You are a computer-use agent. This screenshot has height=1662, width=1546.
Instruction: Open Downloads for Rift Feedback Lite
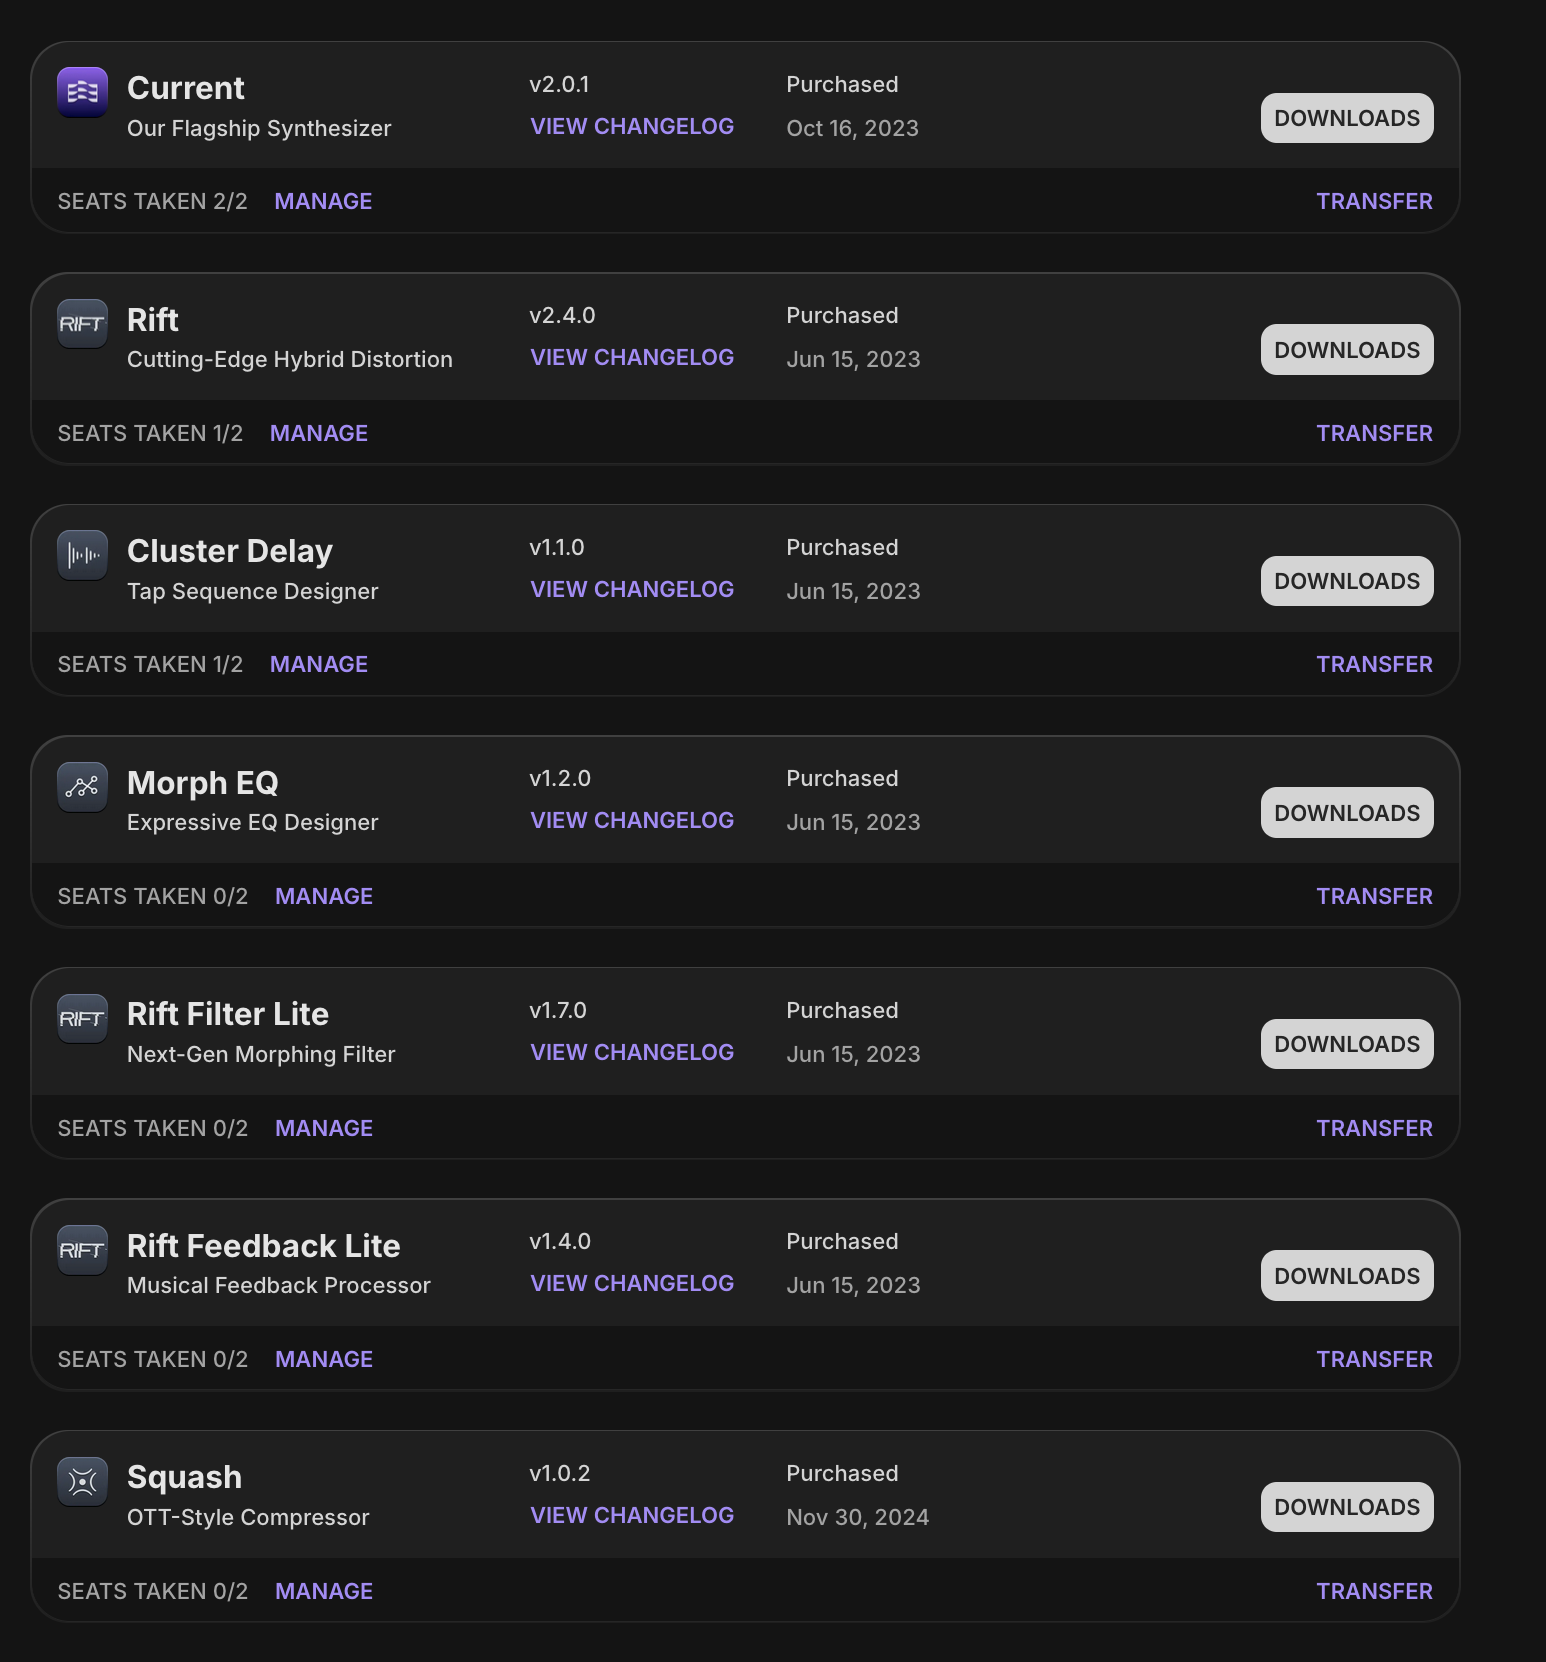(1347, 1276)
